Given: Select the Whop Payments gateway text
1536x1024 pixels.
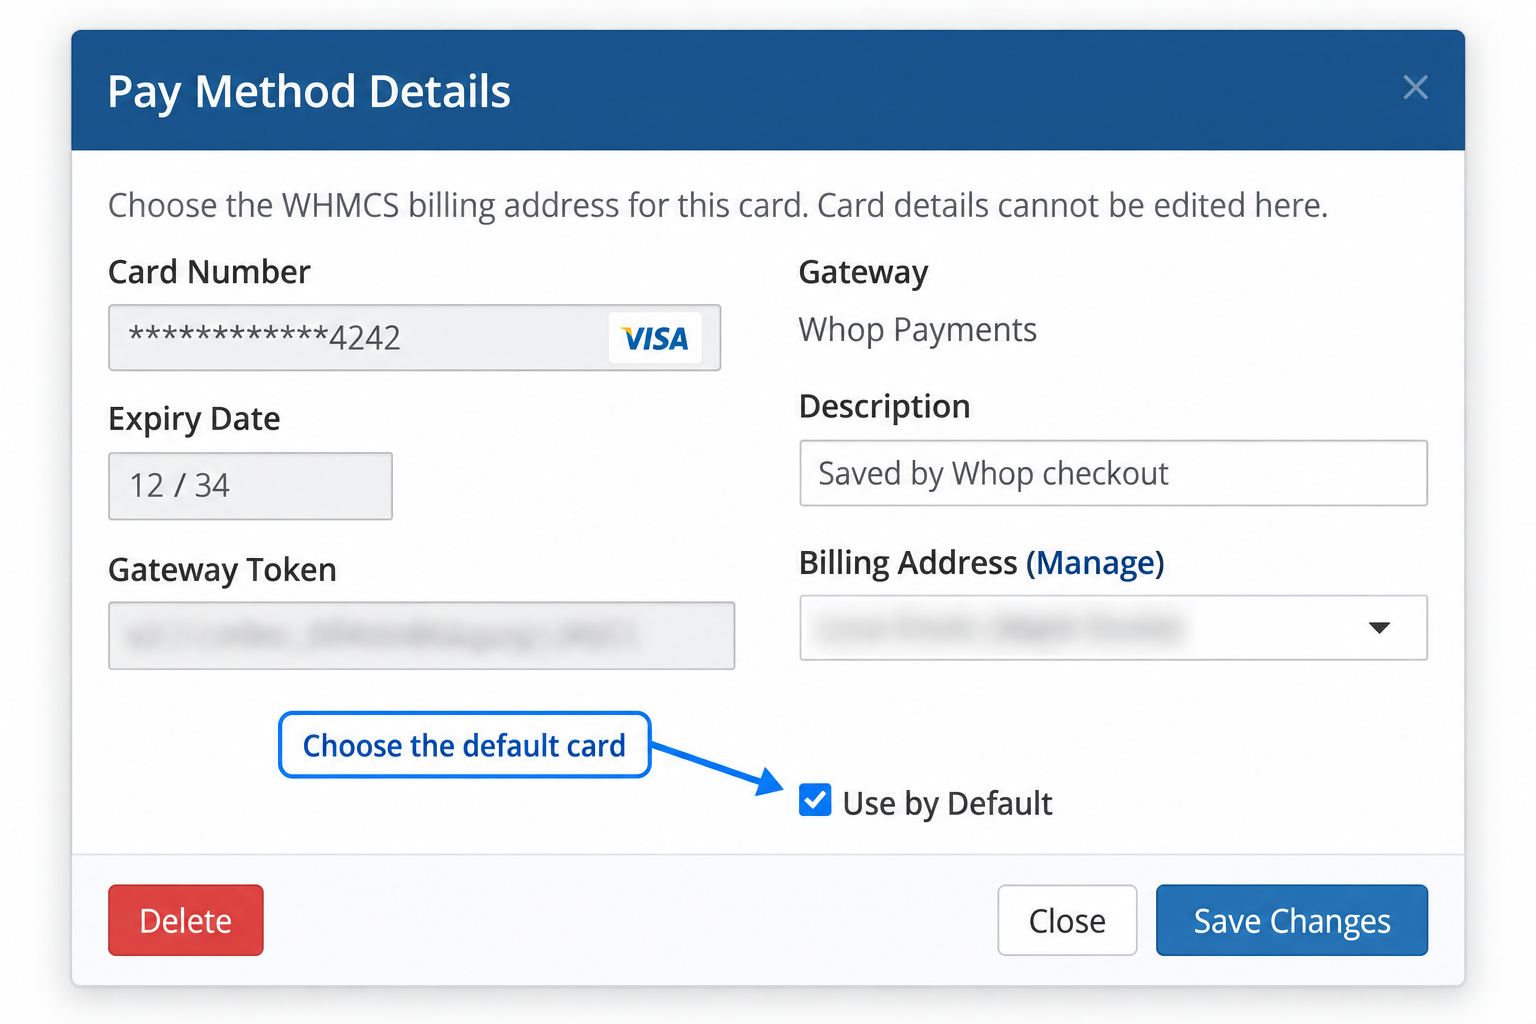Looking at the screenshot, I should (x=917, y=330).
